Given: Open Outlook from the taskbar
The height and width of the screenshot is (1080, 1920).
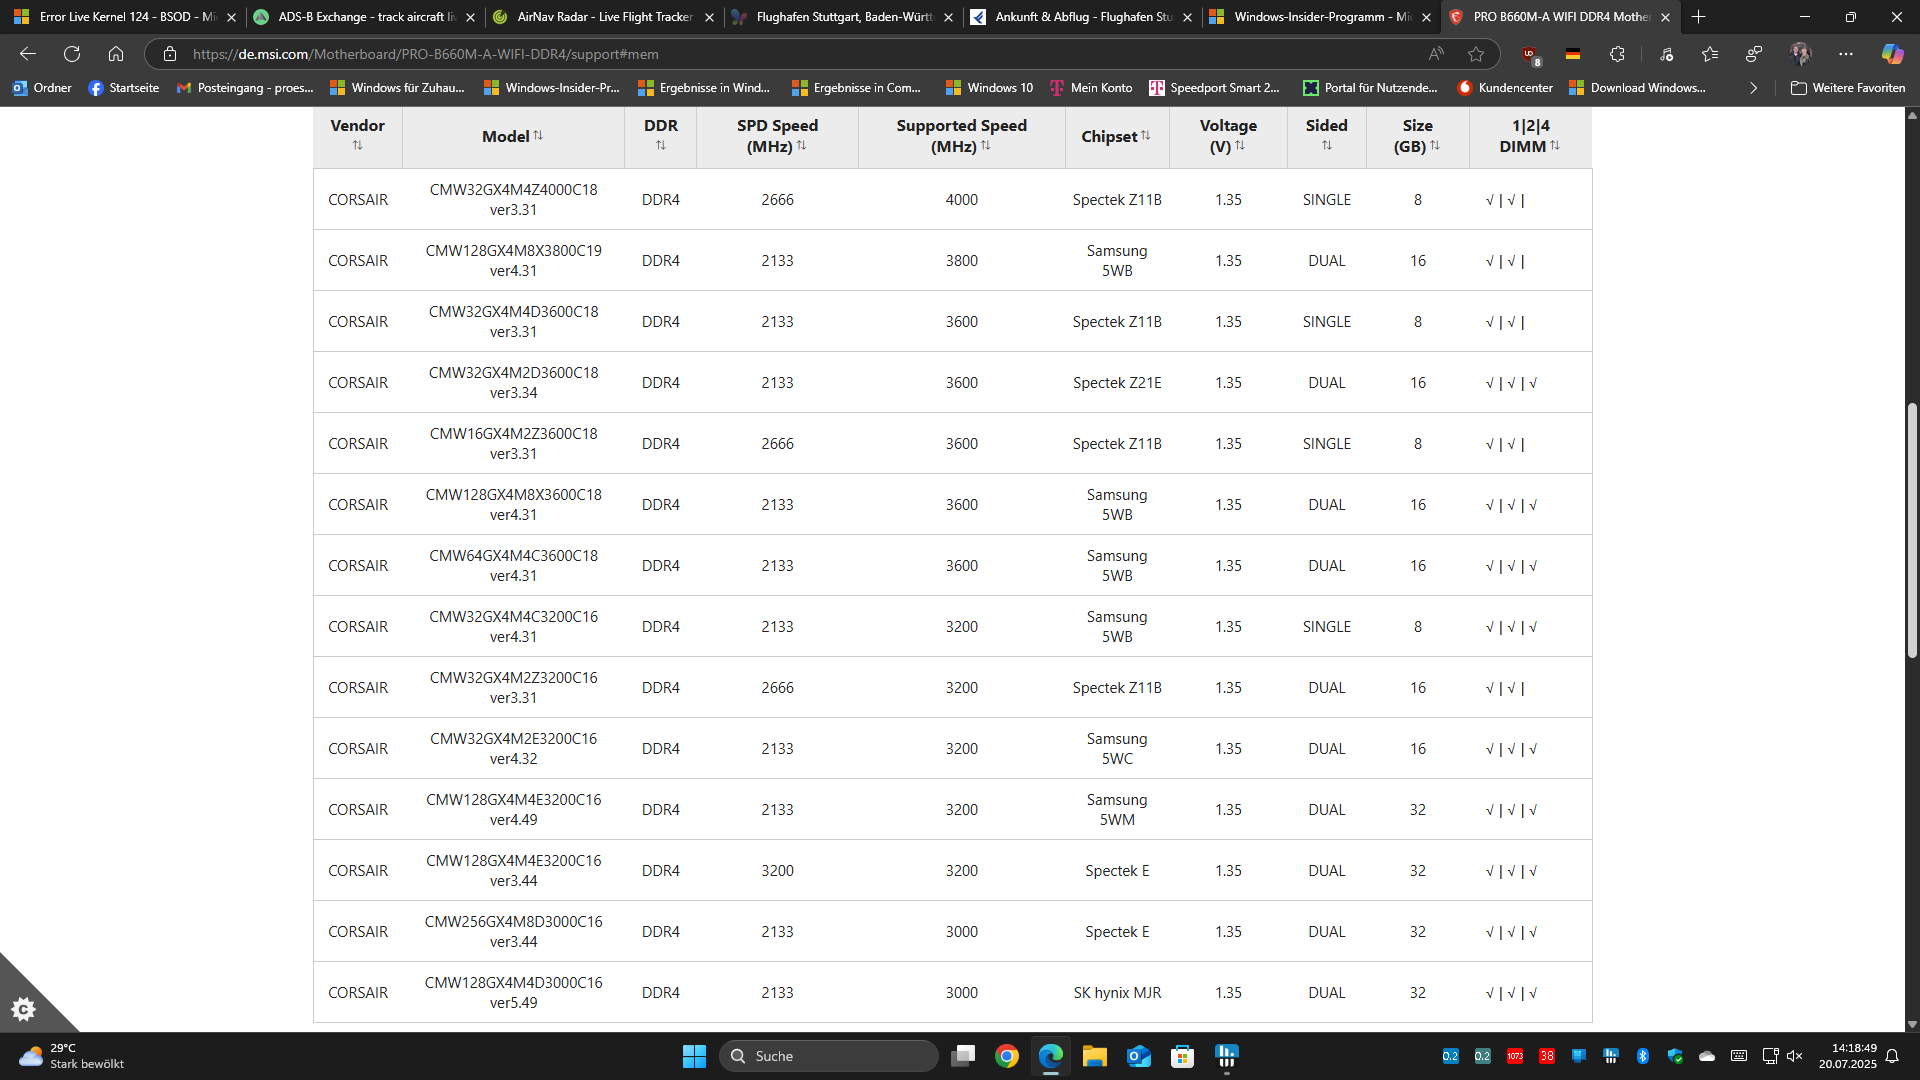Looking at the screenshot, I should point(1139,1056).
